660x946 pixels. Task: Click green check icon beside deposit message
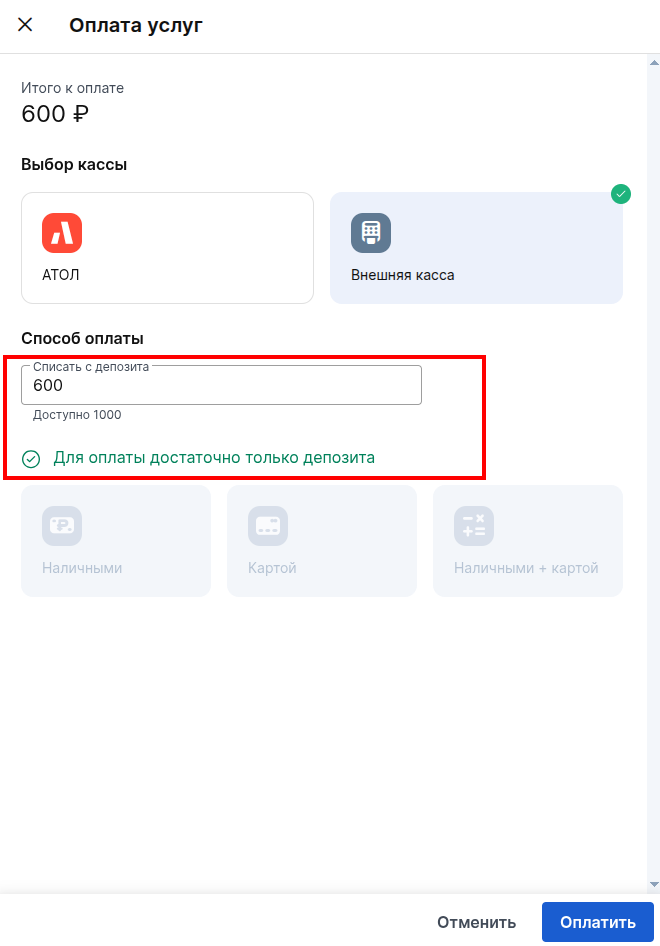31,459
